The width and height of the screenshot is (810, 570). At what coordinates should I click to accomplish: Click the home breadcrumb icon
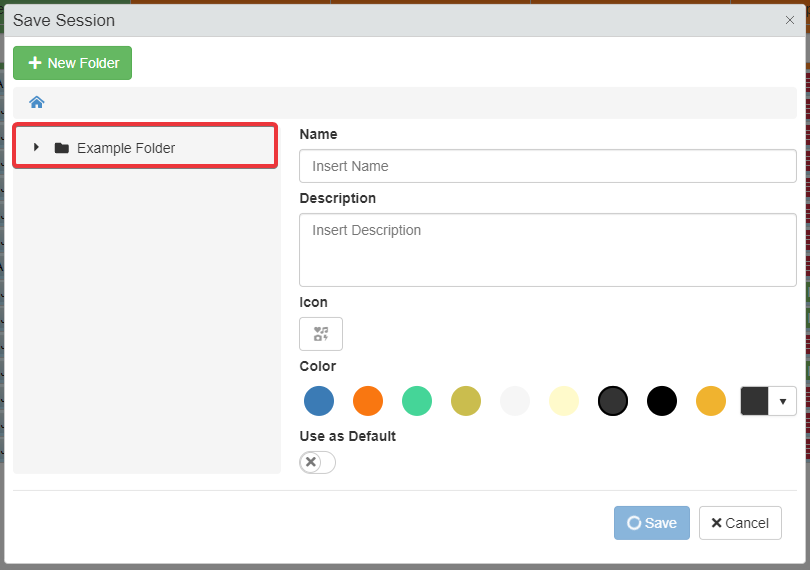pos(37,102)
